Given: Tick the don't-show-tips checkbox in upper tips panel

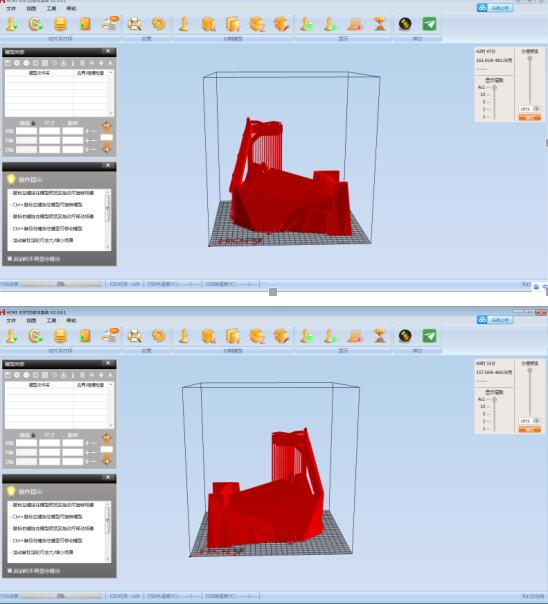Looking at the screenshot, I should point(10,259).
